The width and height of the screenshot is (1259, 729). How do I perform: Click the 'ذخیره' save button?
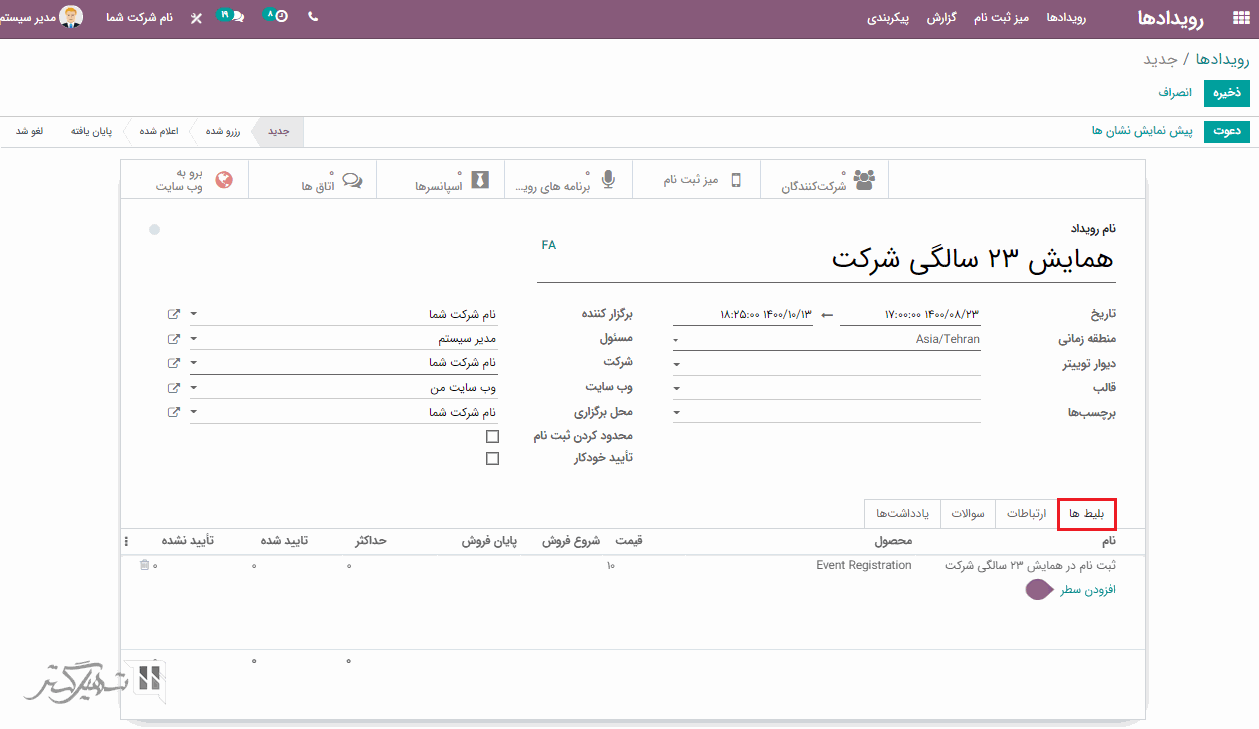click(x=1226, y=92)
